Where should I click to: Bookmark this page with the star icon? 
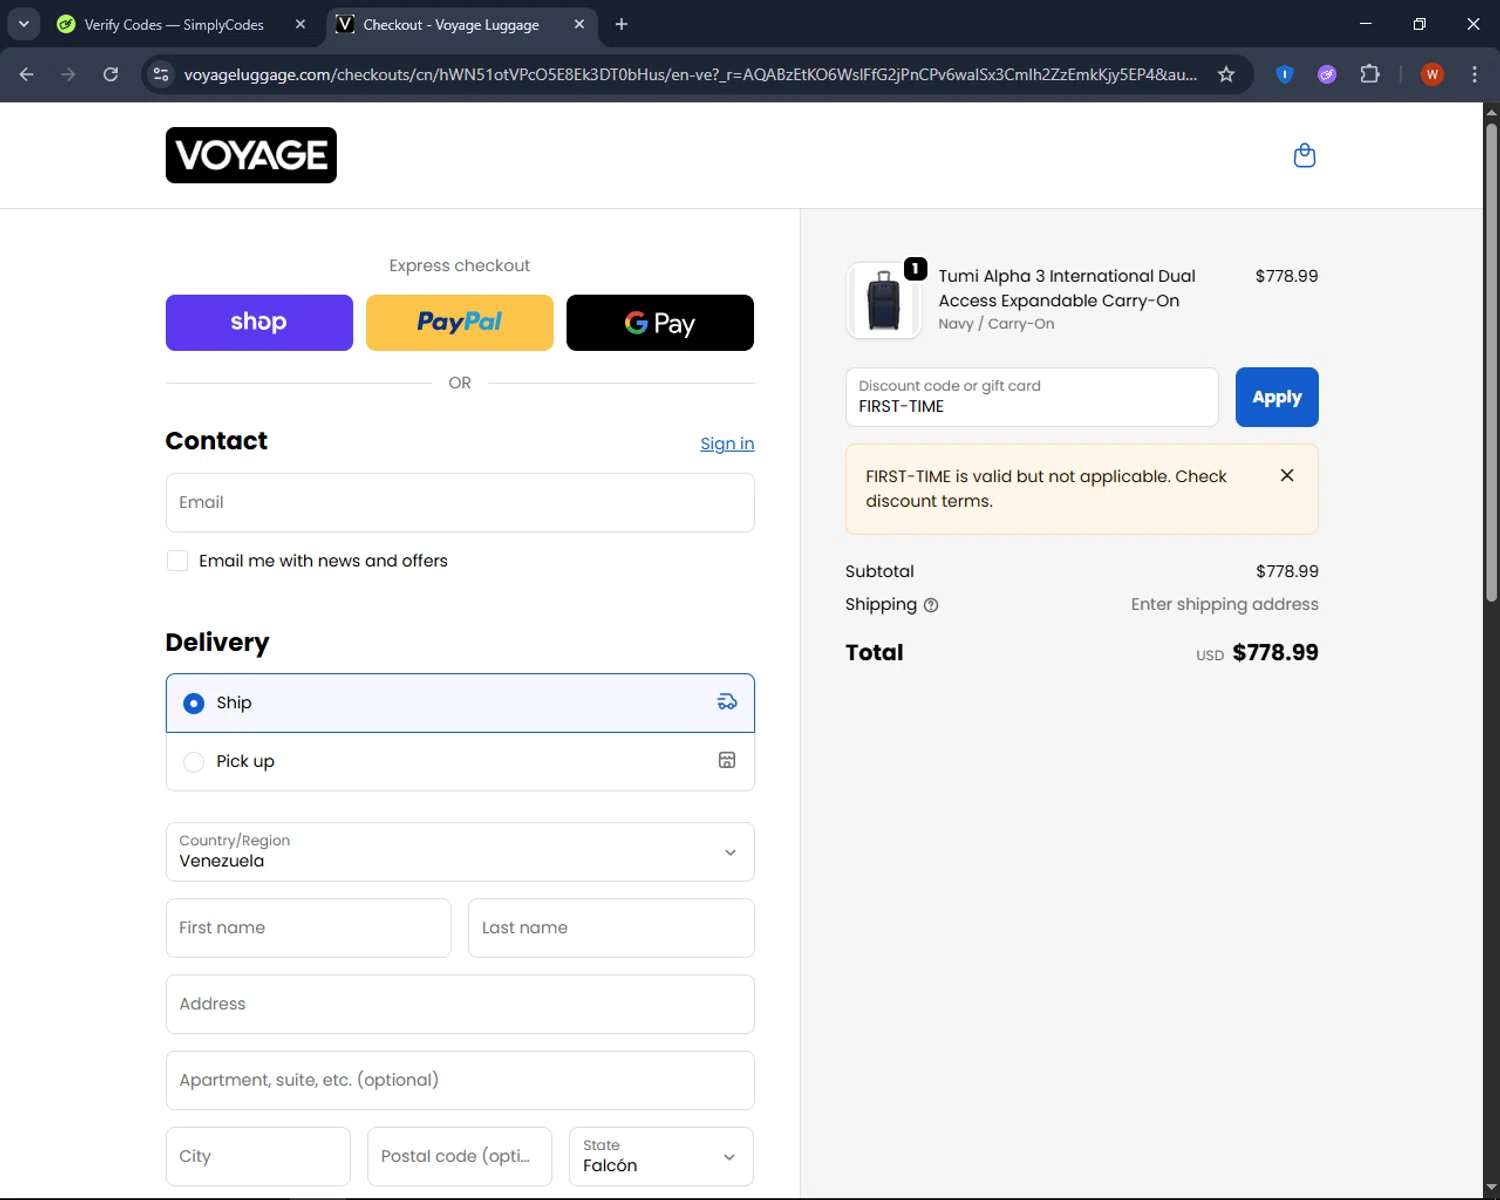1226,74
